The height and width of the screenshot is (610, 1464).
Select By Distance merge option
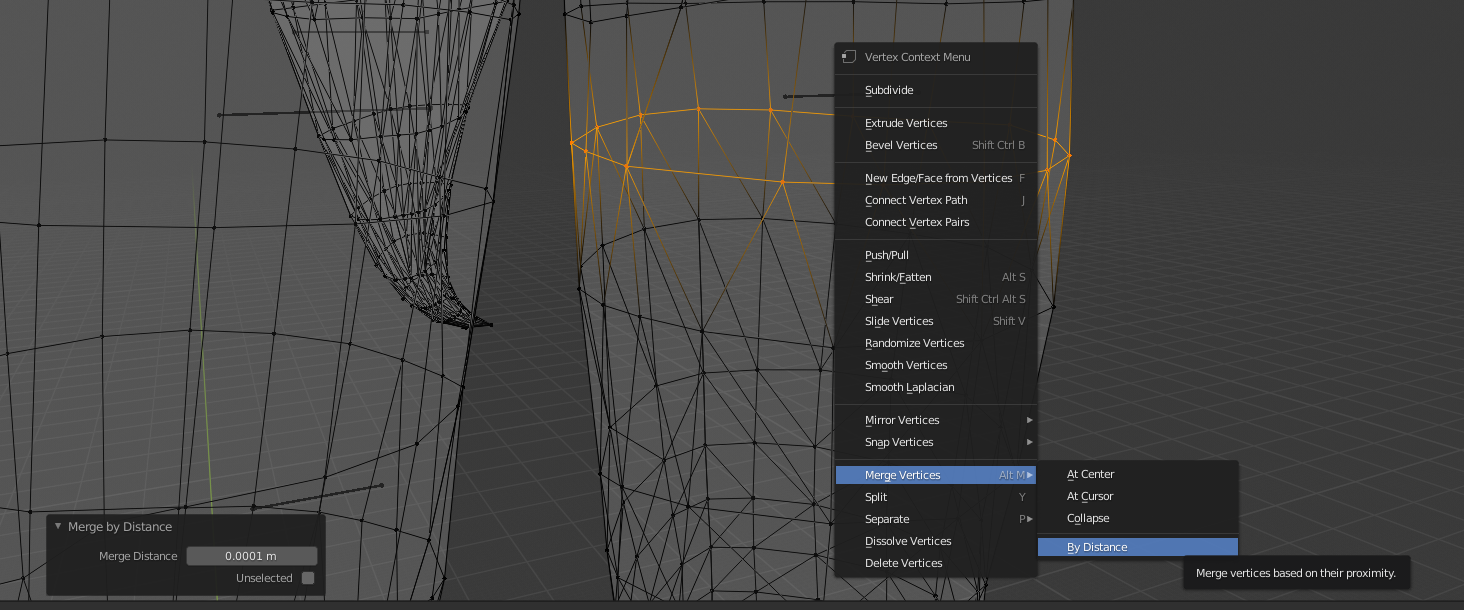(1138, 547)
